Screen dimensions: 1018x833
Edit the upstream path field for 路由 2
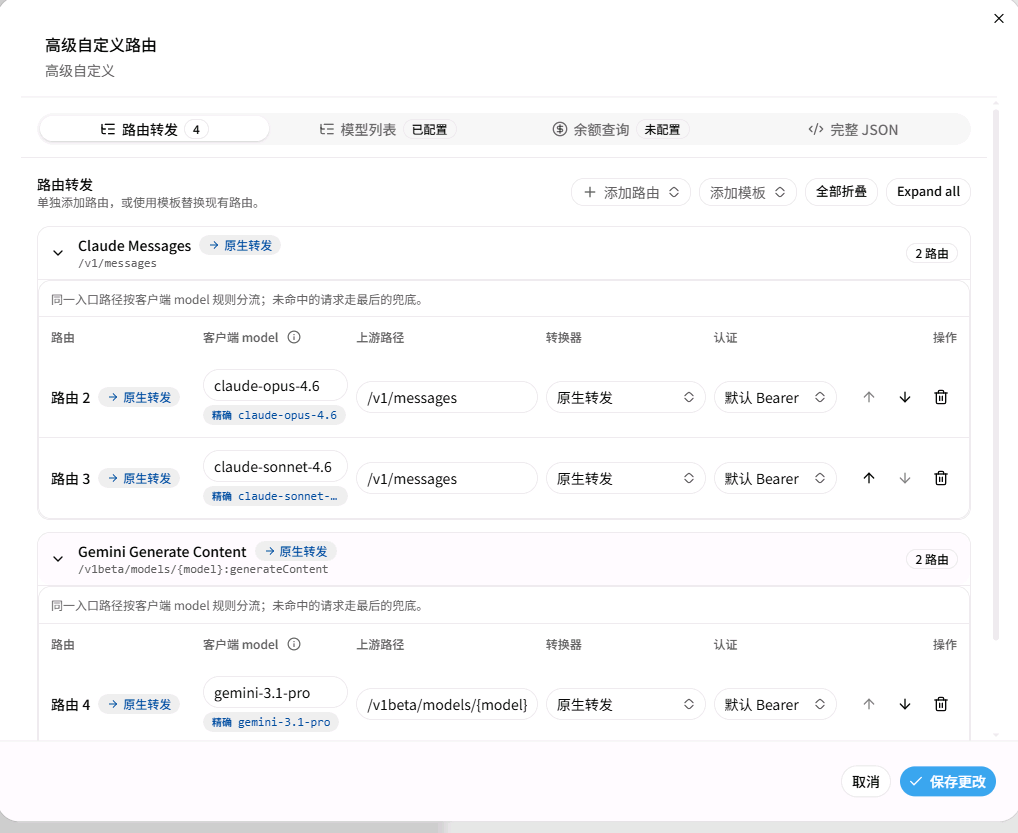(x=447, y=397)
